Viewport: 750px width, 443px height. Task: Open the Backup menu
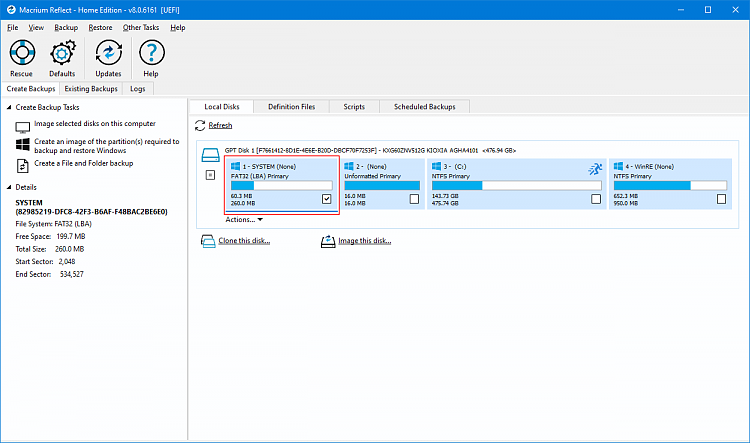(66, 28)
